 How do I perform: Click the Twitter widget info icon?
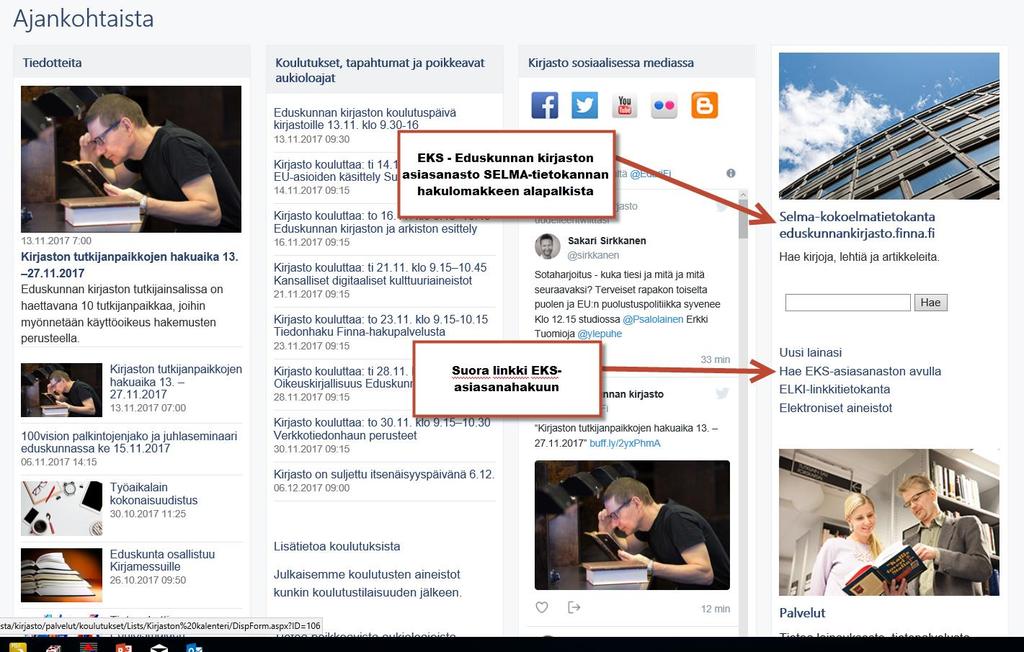[731, 173]
